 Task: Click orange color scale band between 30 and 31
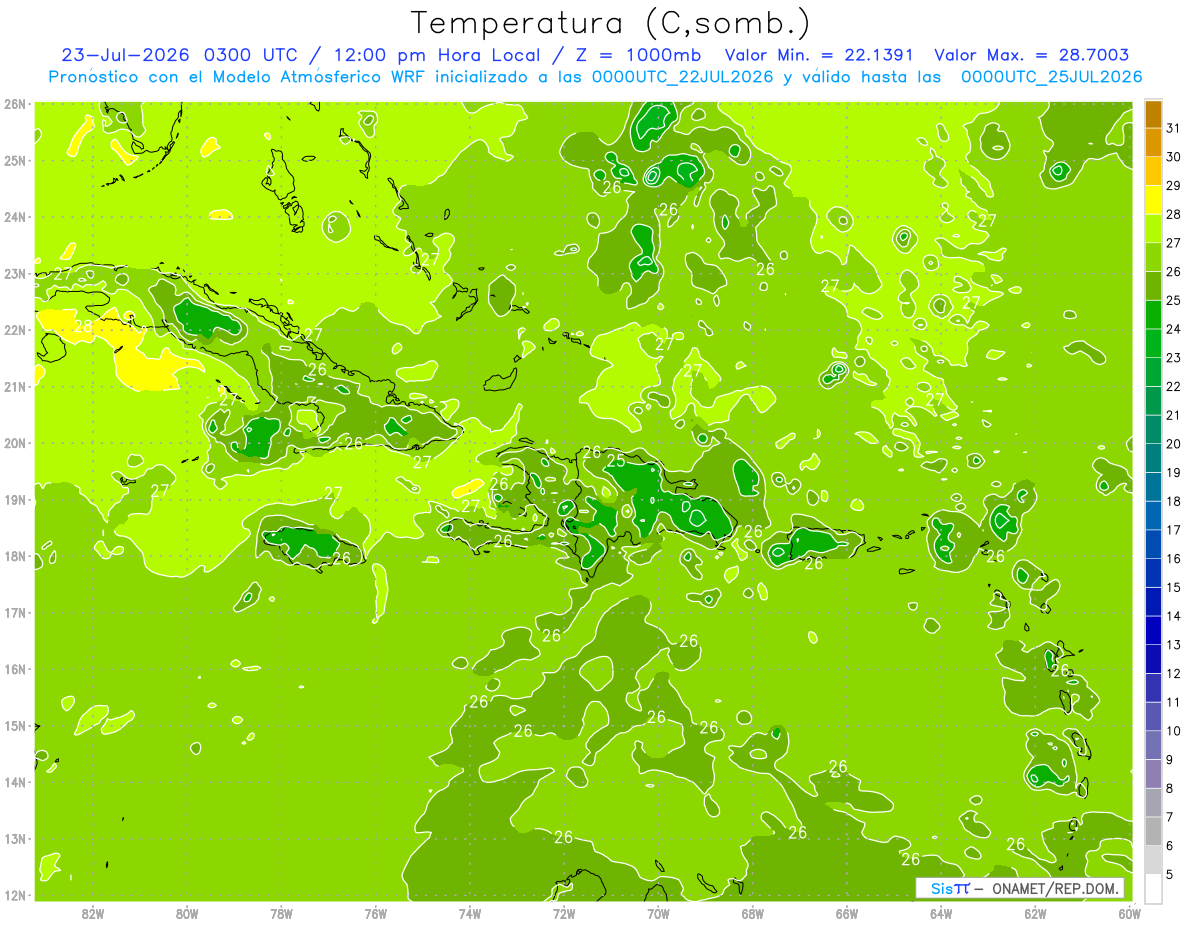click(1153, 143)
